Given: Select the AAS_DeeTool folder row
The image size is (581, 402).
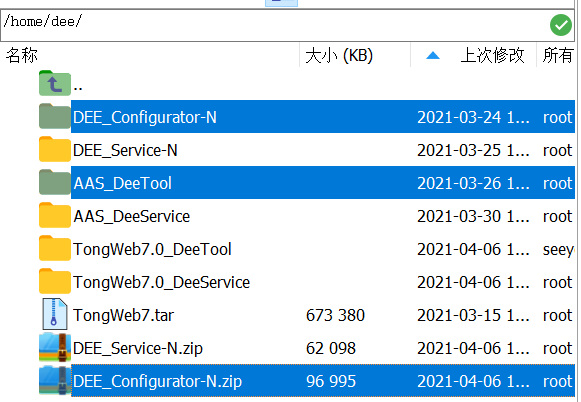Looking at the screenshot, I should click(323, 183).
